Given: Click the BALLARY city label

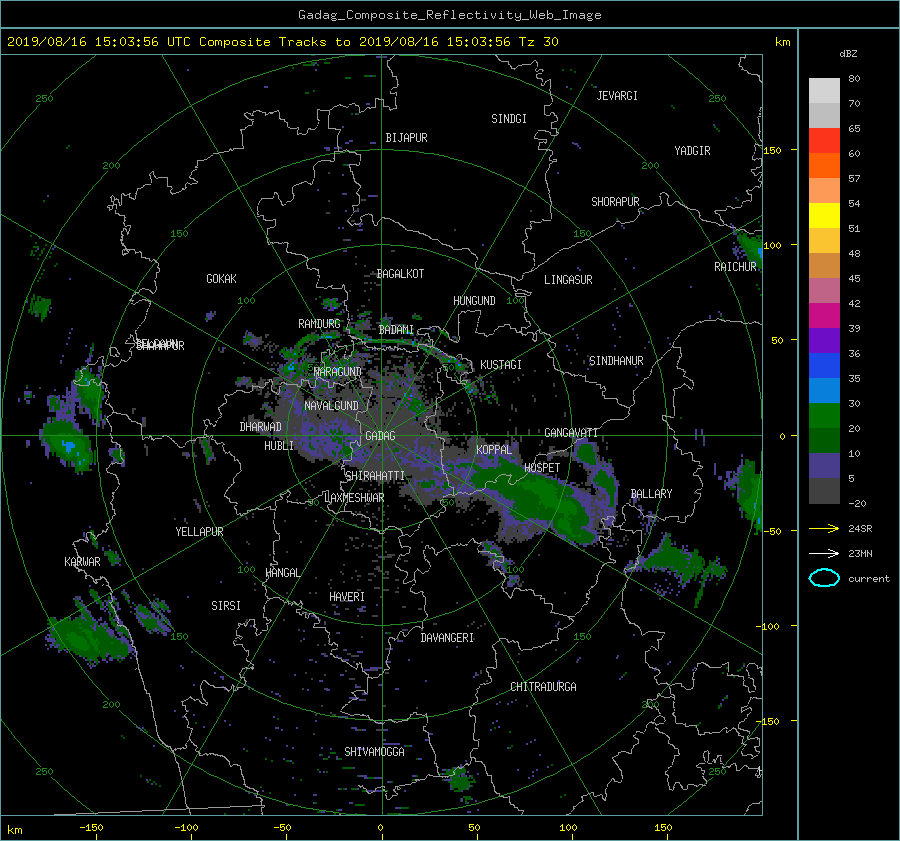Looking at the screenshot, I should click(651, 494).
